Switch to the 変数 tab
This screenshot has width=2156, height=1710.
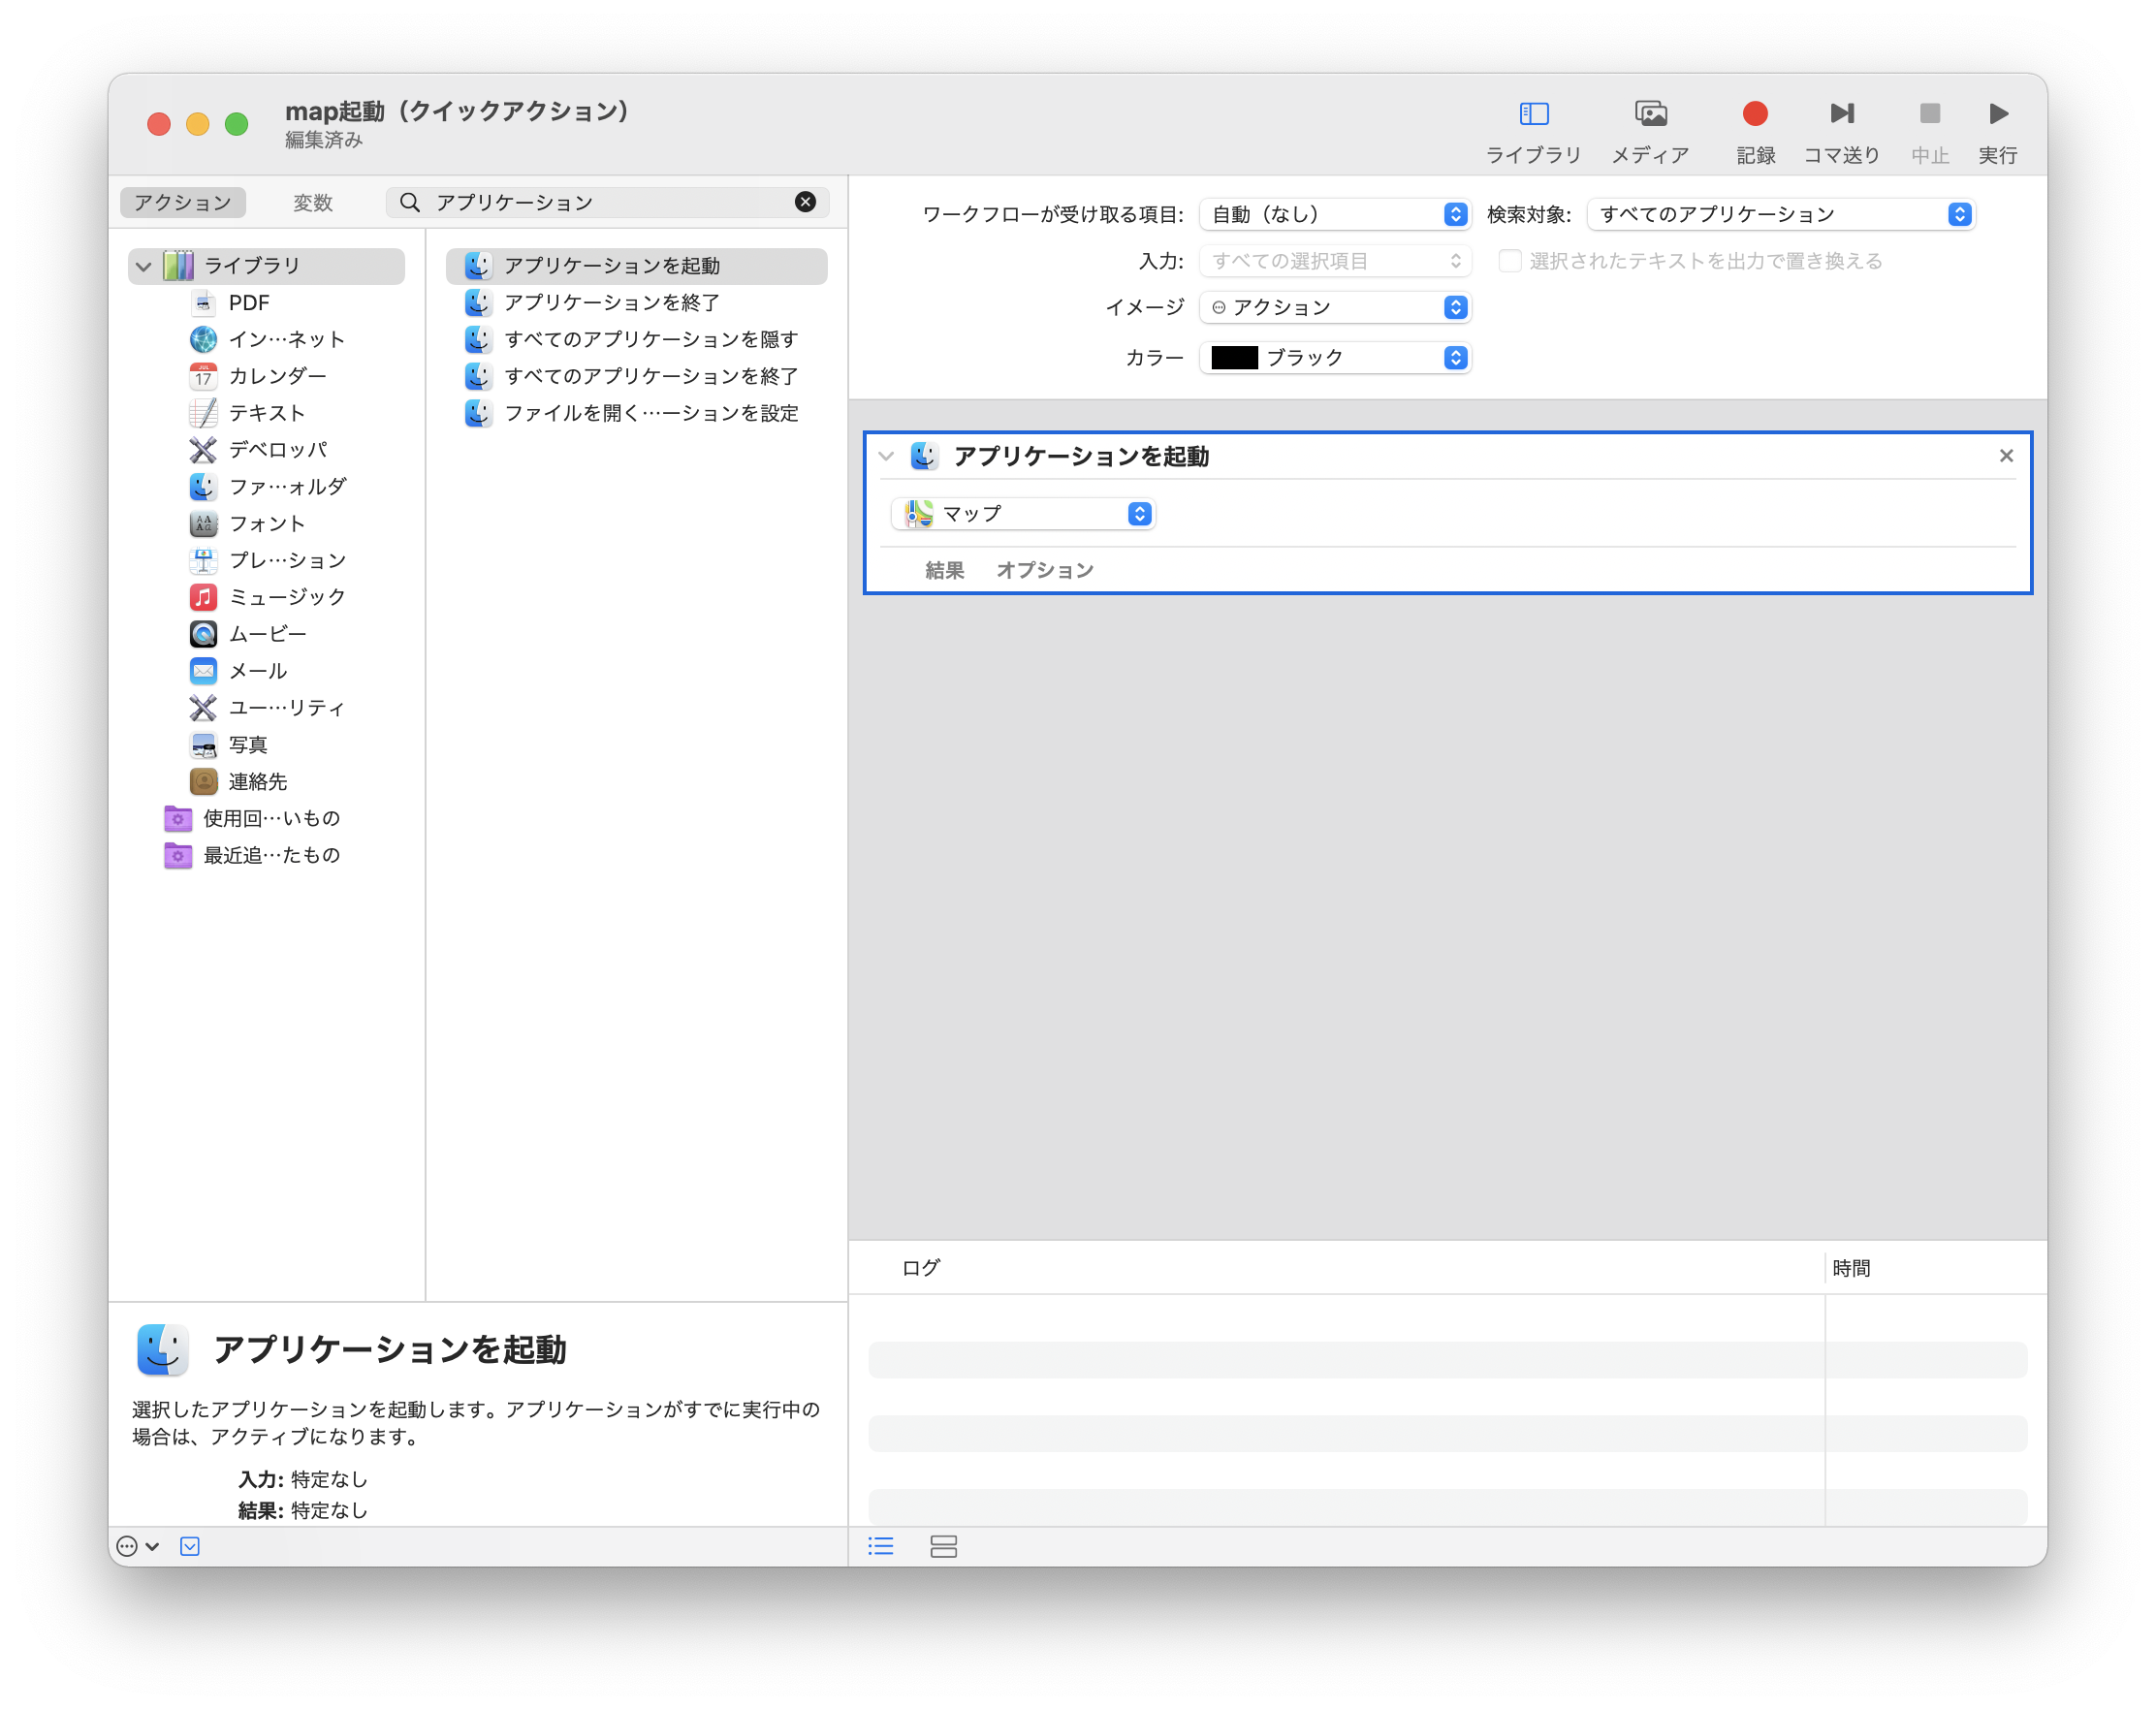point(312,202)
